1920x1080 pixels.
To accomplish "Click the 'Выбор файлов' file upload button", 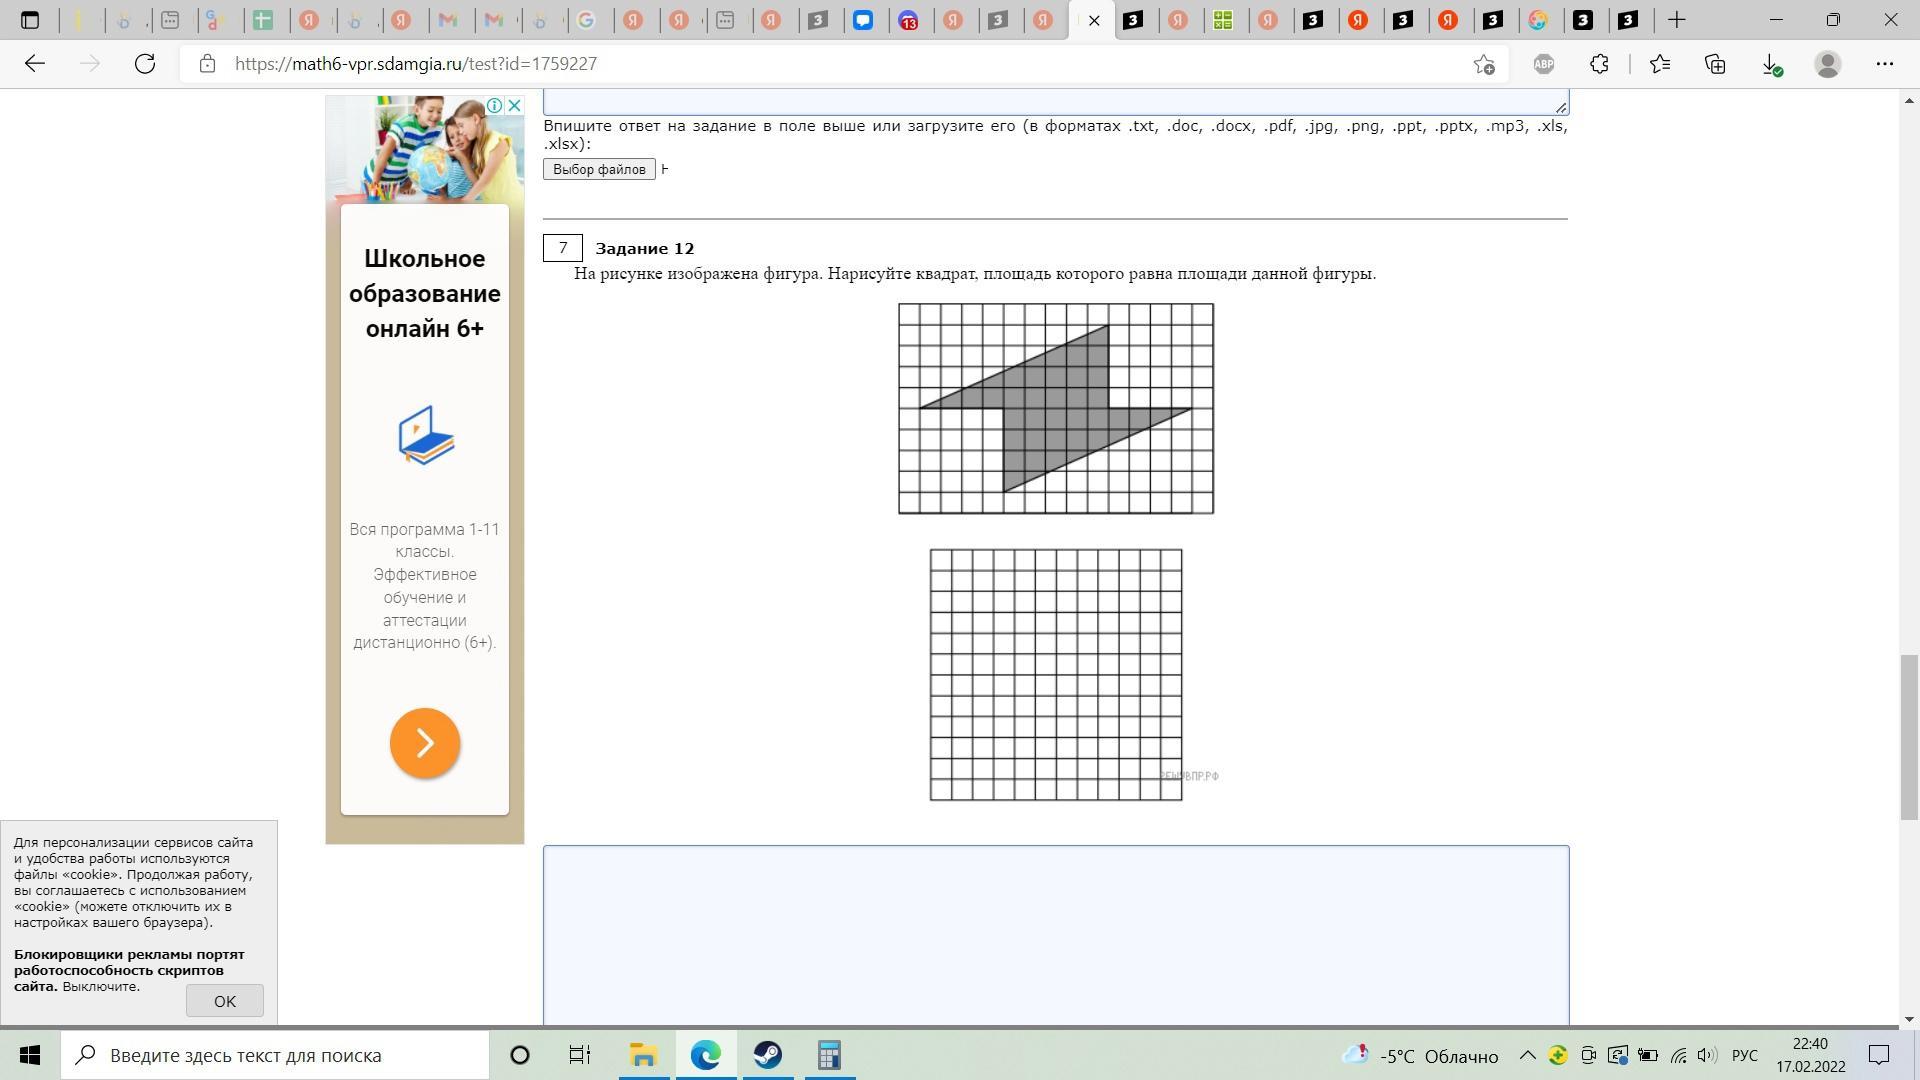I will (x=599, y=169).
